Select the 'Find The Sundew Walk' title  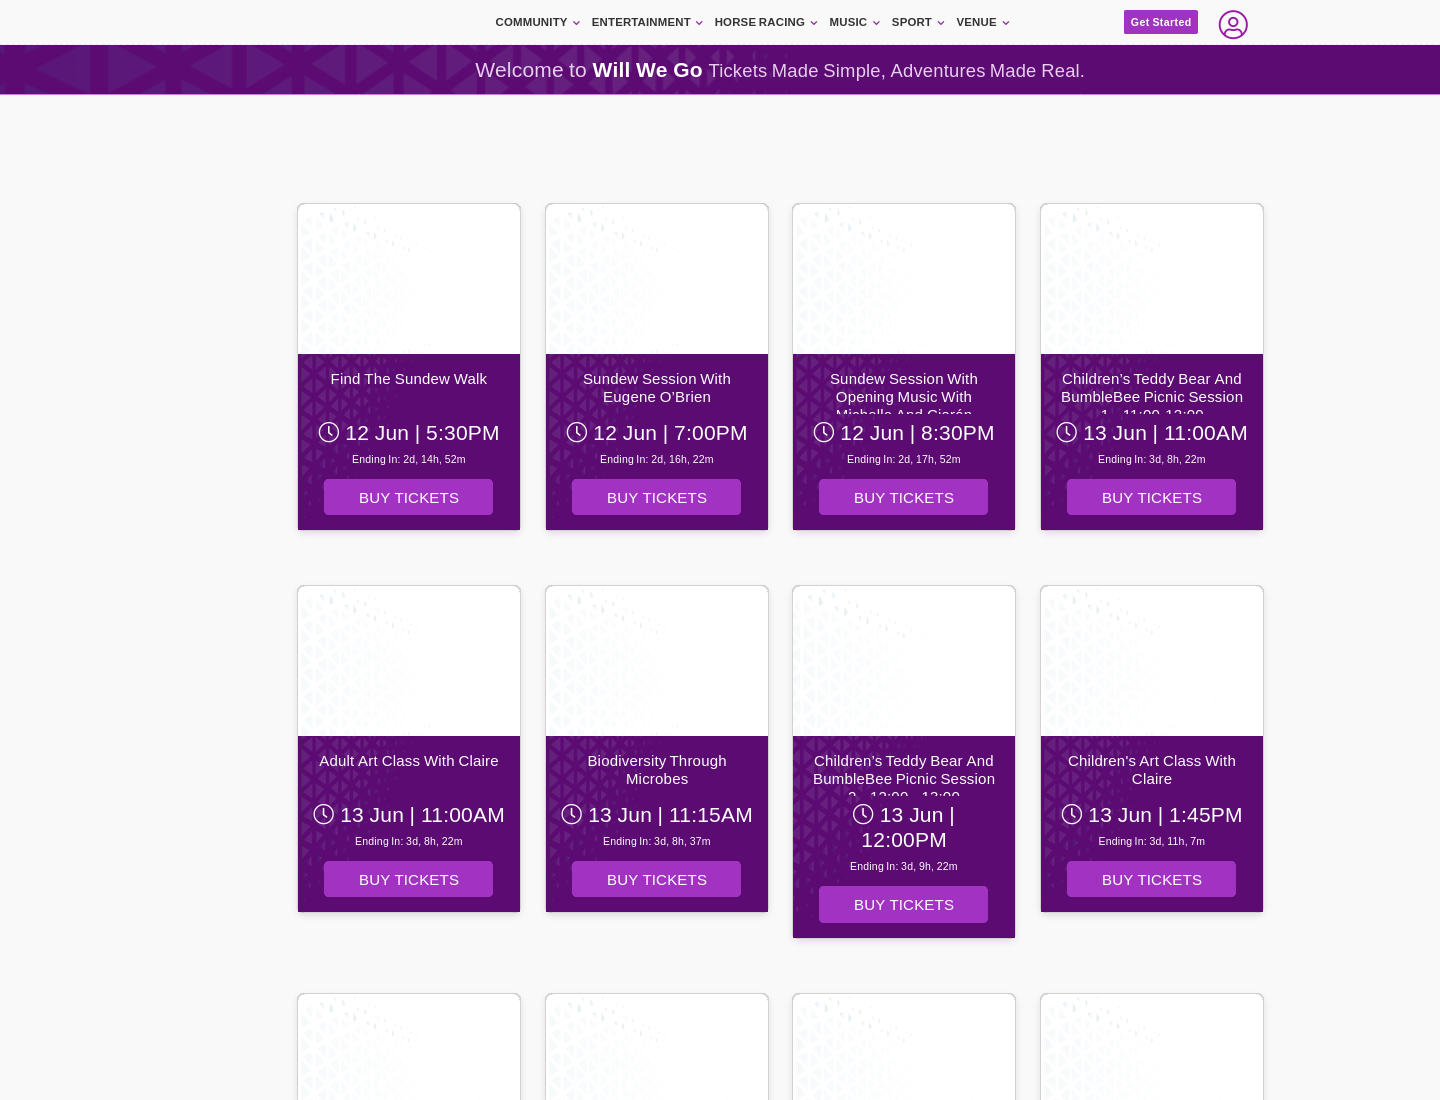tap(409, 379)
